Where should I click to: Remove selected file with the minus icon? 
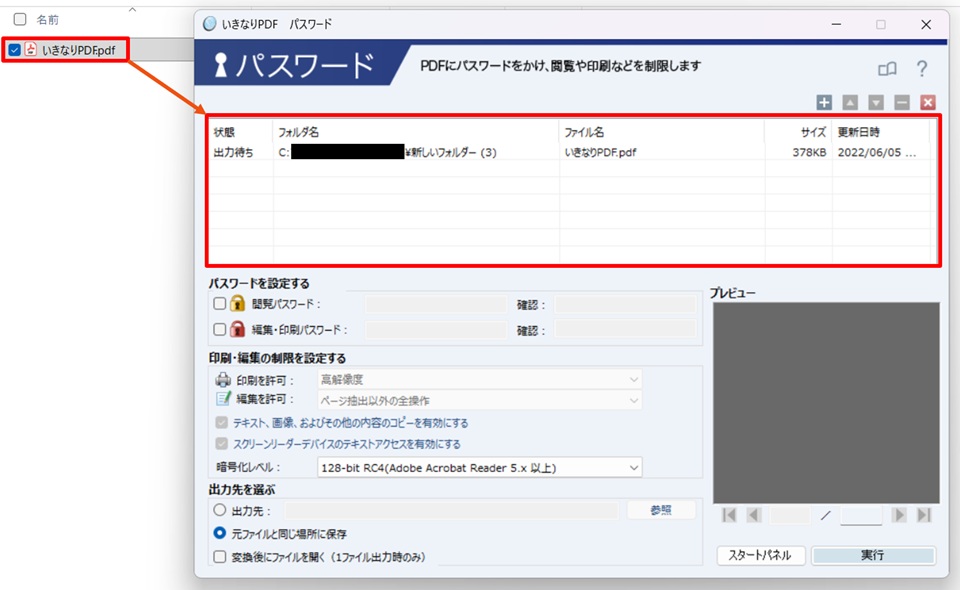tap(902, 102)
